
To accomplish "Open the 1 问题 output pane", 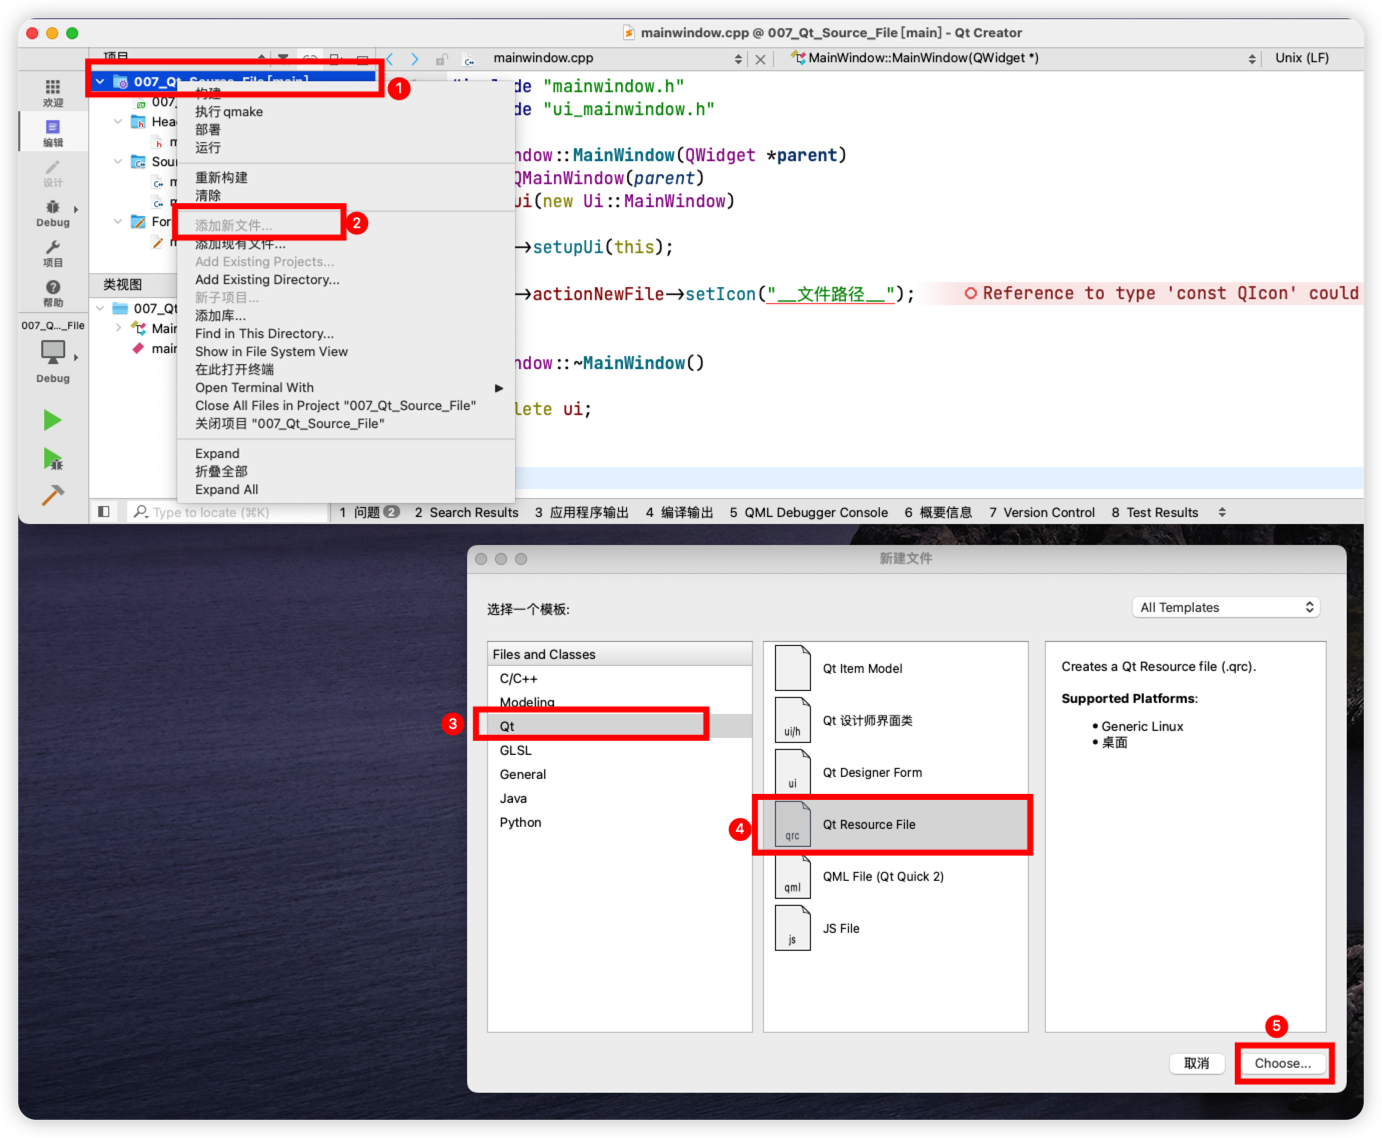I will pyautogui.click(x=369, y=512).
